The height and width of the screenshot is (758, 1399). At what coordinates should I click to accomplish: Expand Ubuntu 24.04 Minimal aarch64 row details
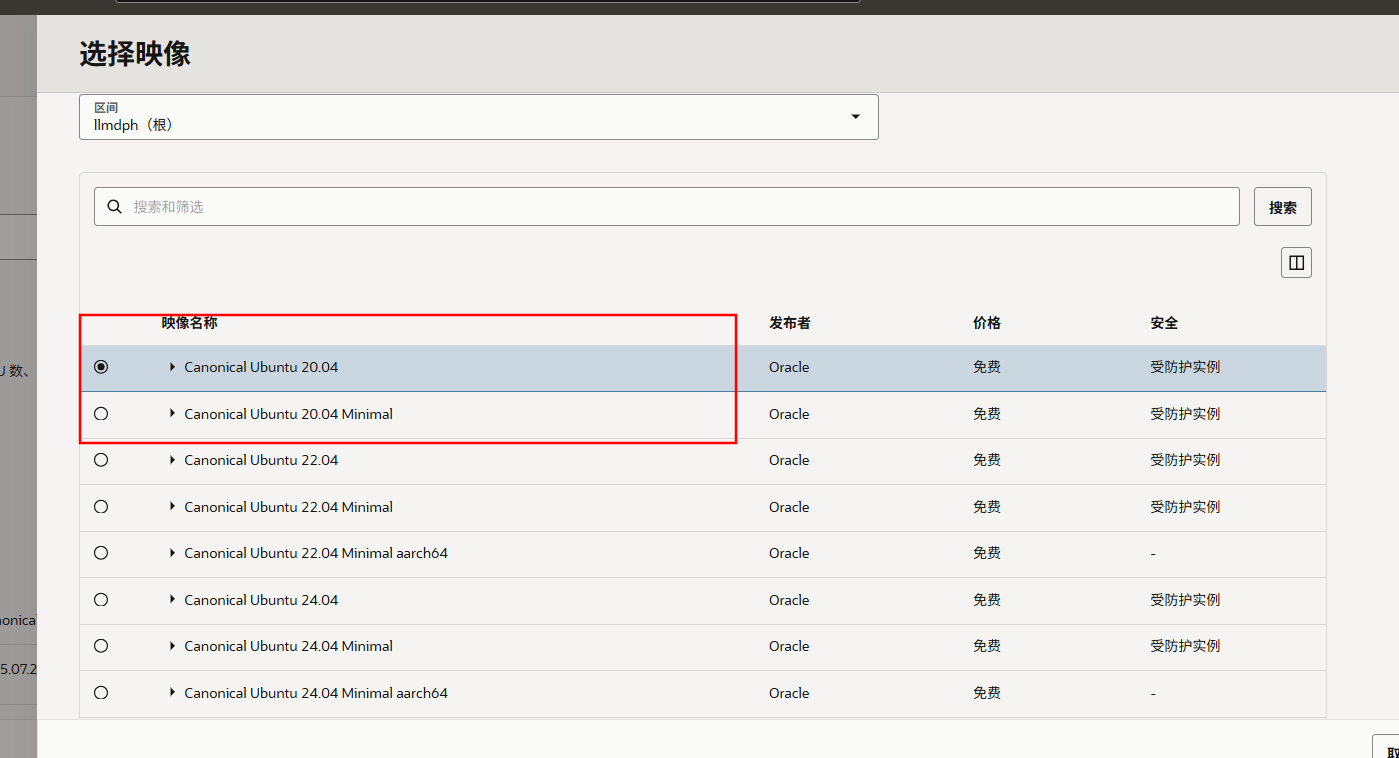[x=172, y=693]
